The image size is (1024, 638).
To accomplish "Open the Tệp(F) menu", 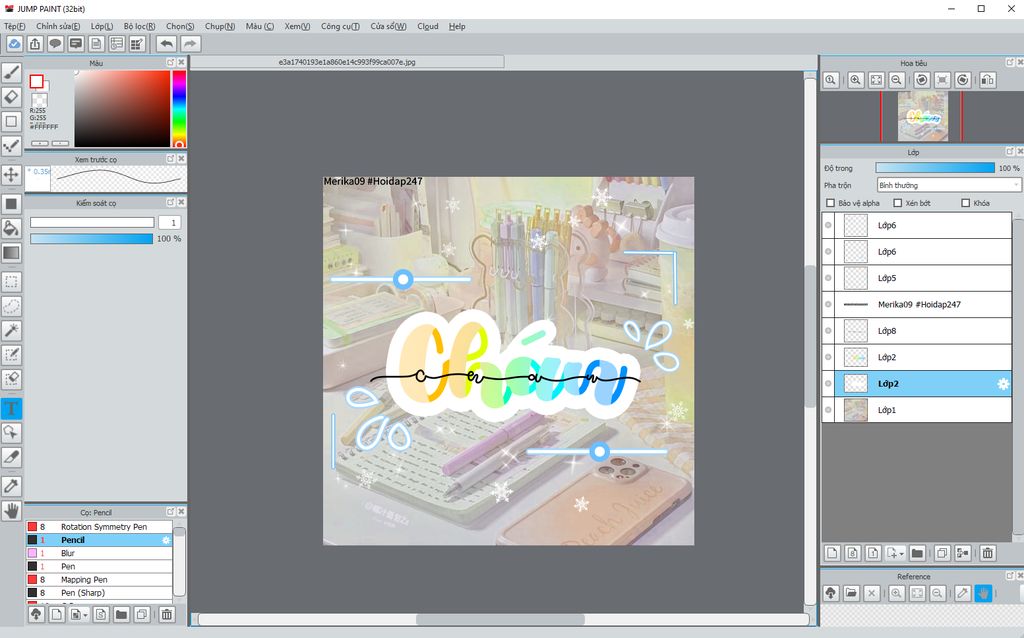I will click(14, 26).
